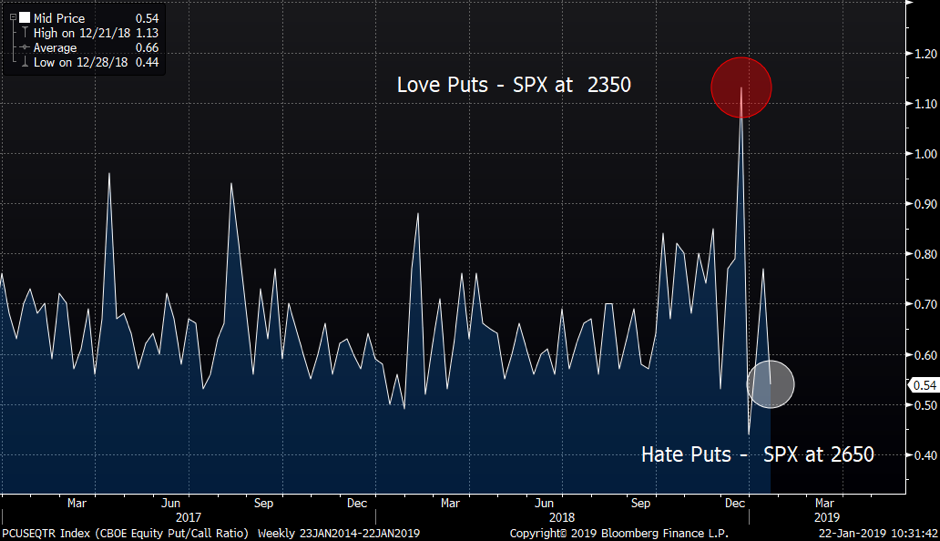Click the red circle marking the December peak
Screen dimensions: 940x541
pos(741,88)
